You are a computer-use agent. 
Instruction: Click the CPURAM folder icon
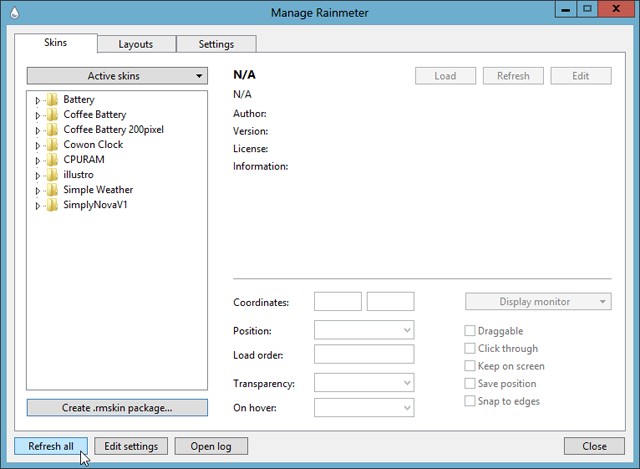(x=52, y=159)
